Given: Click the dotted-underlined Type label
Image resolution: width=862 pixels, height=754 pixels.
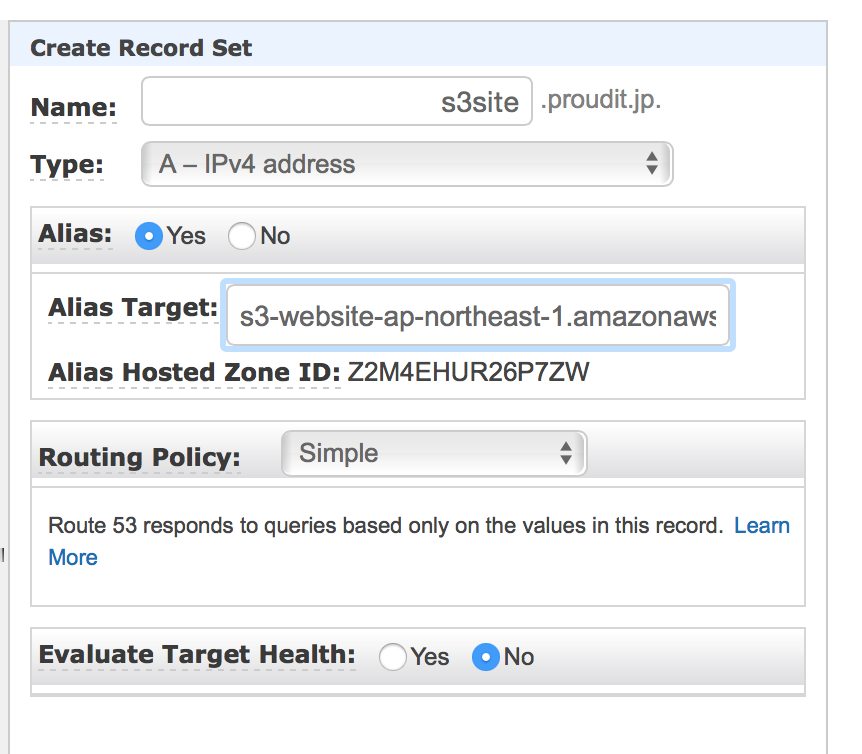Looking at the screenshot, I should coord(67,164).
